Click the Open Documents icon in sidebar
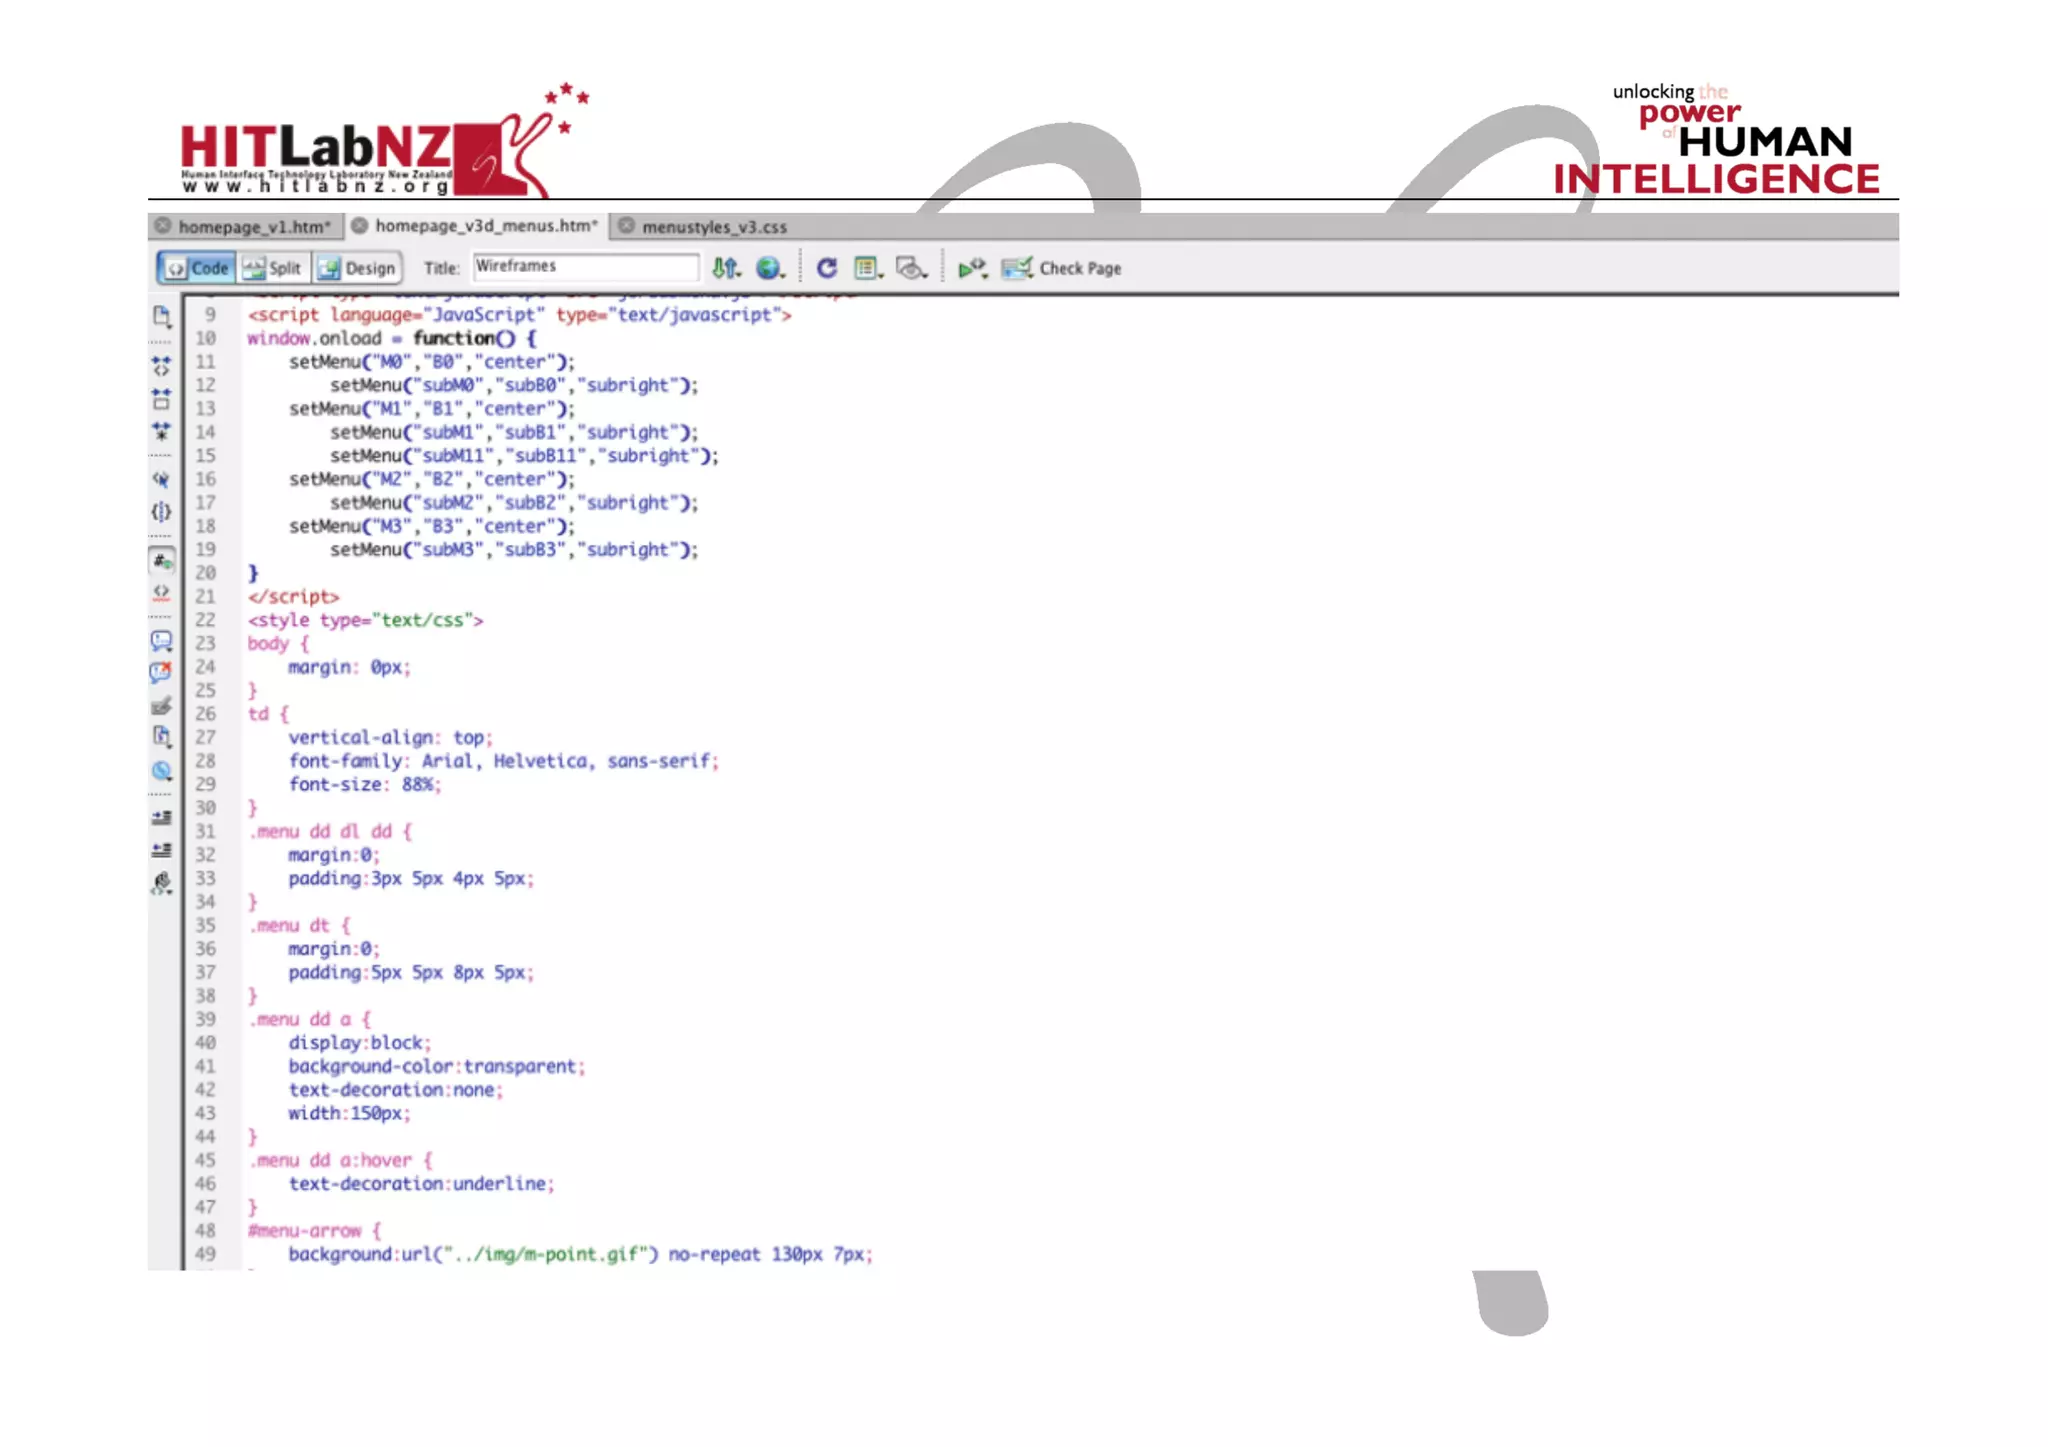2048x1447 pixels. pyautogui.click(x=161, y=317)
